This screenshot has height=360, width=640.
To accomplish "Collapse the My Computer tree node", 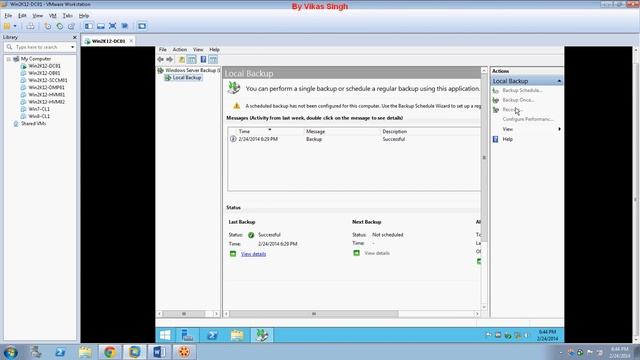I will click(x=8, y=59).
